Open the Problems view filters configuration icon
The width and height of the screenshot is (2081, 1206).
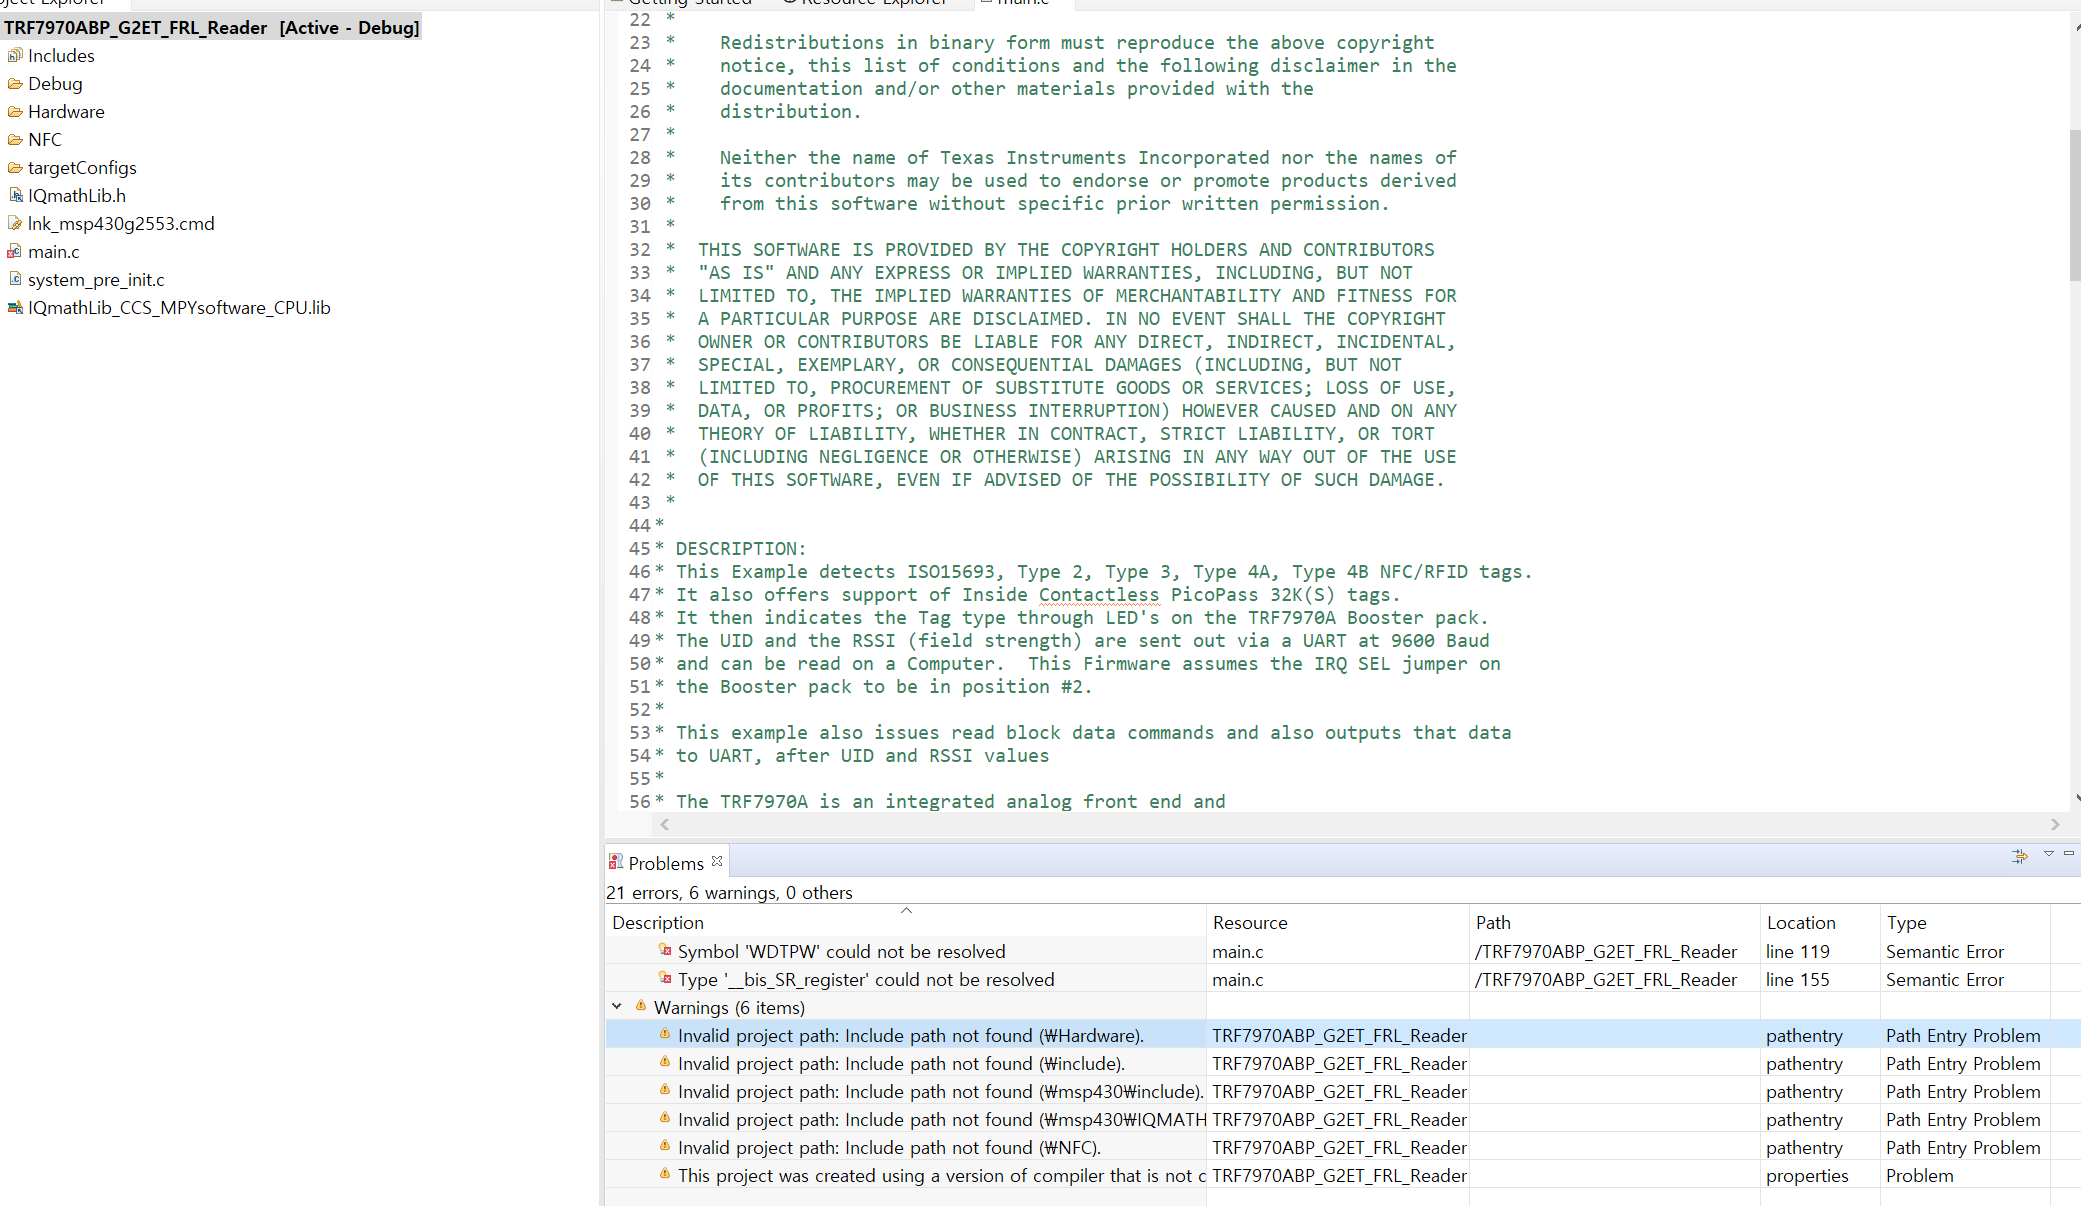tap(2019, 856)
